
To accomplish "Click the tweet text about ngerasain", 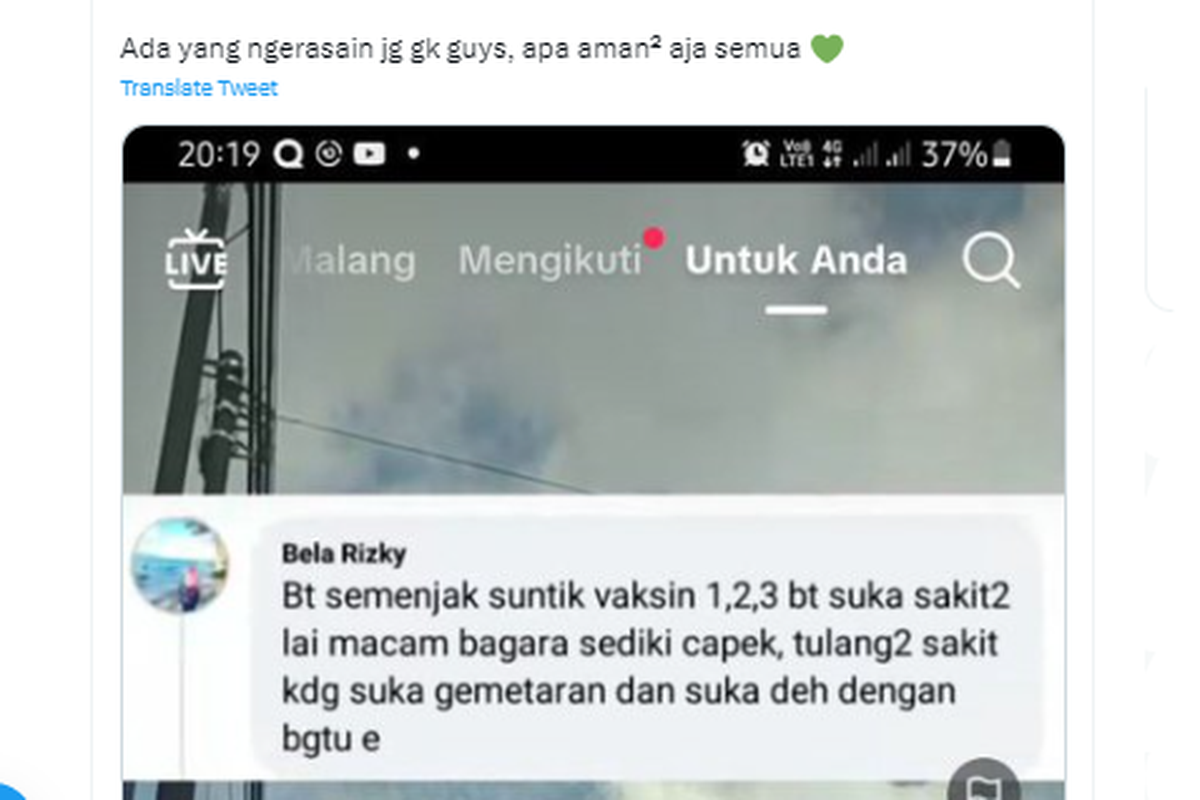I will tap(461, 48).
